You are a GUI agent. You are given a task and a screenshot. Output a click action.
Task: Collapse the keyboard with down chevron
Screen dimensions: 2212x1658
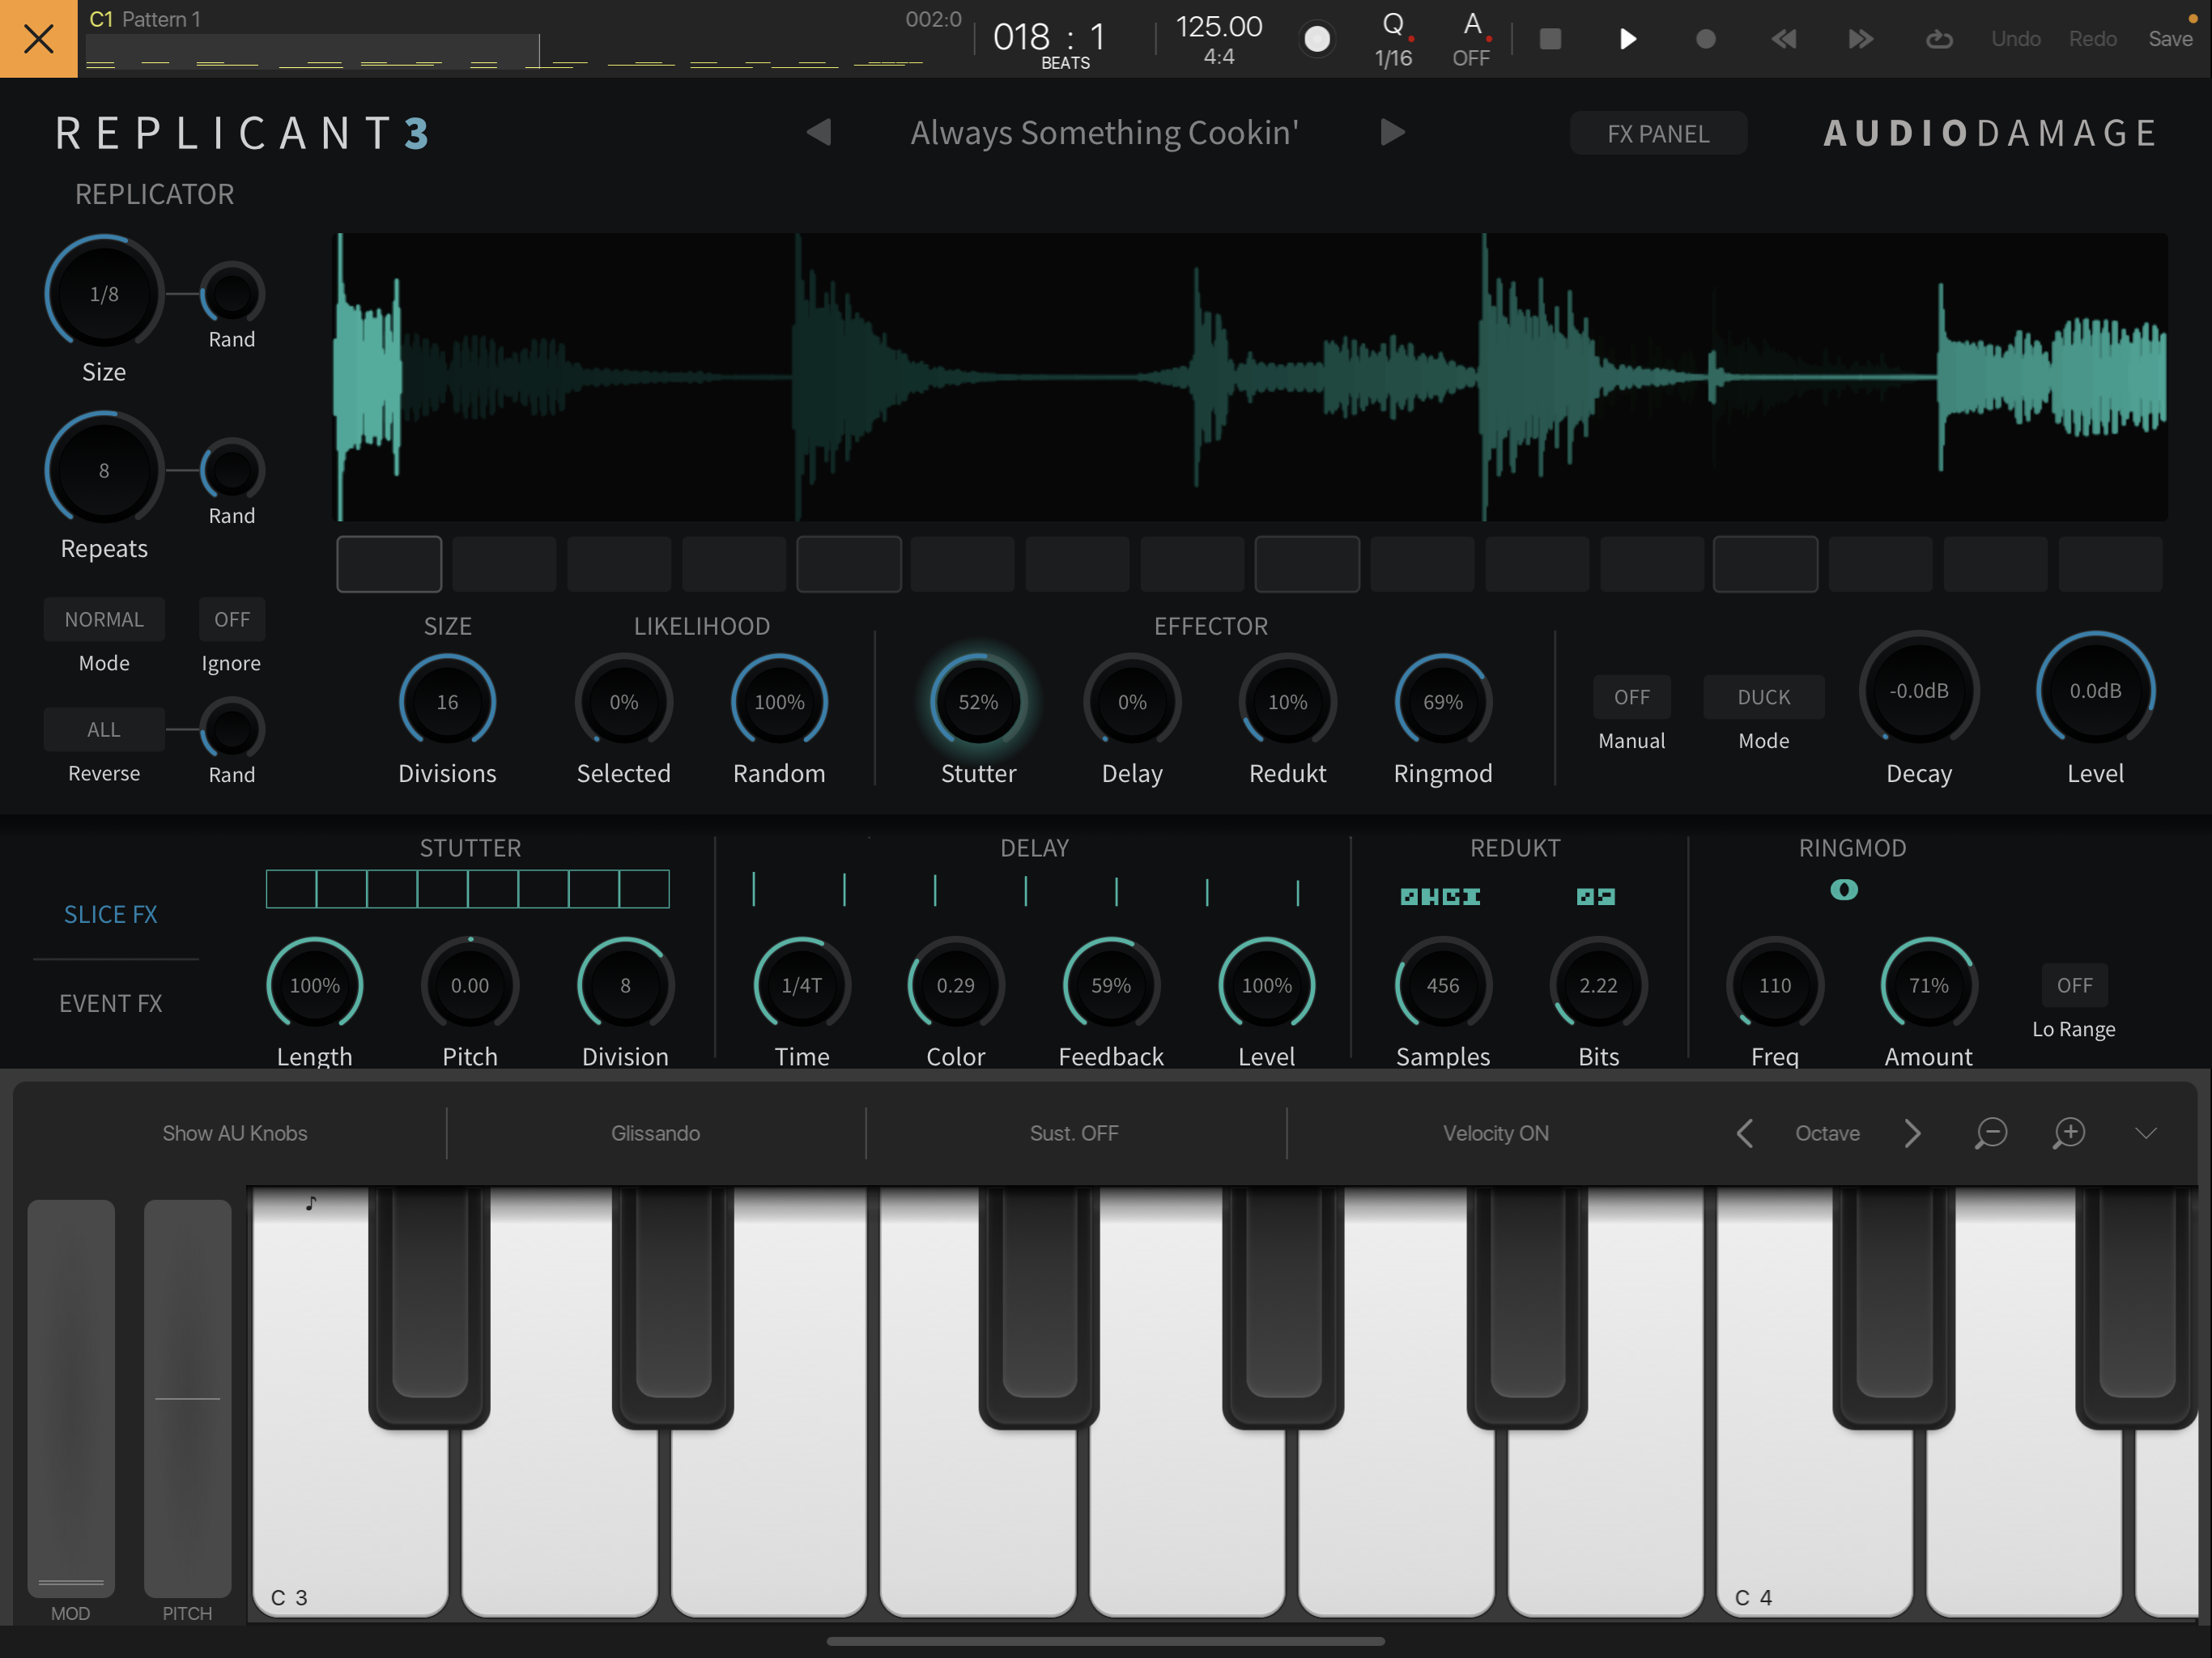pos(2146,1133)
